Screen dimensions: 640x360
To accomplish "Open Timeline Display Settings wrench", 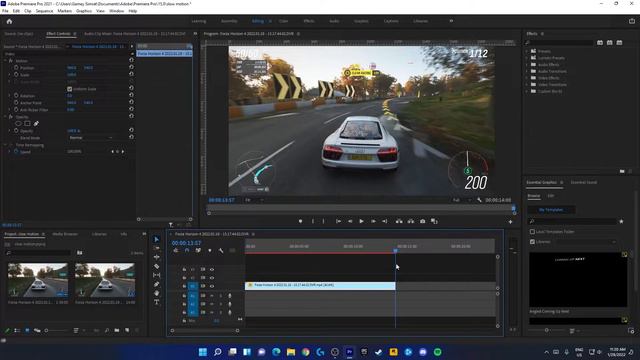I will [221, 250].
